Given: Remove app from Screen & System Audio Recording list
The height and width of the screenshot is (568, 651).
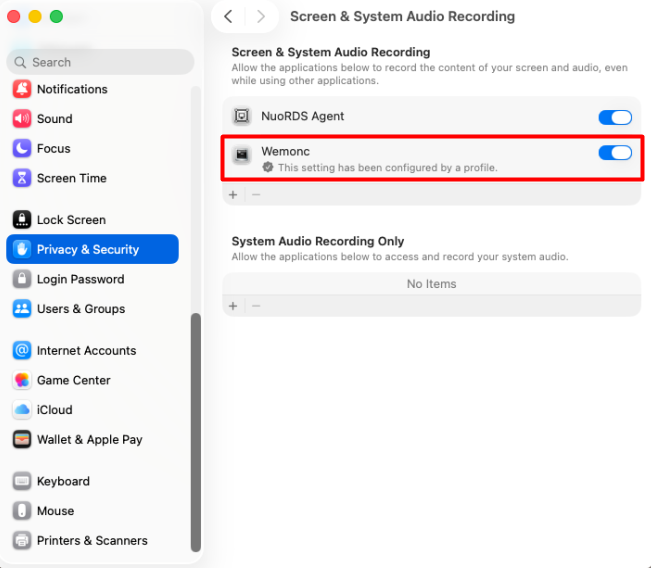Looking at the screenshot, I should (256, 194).
